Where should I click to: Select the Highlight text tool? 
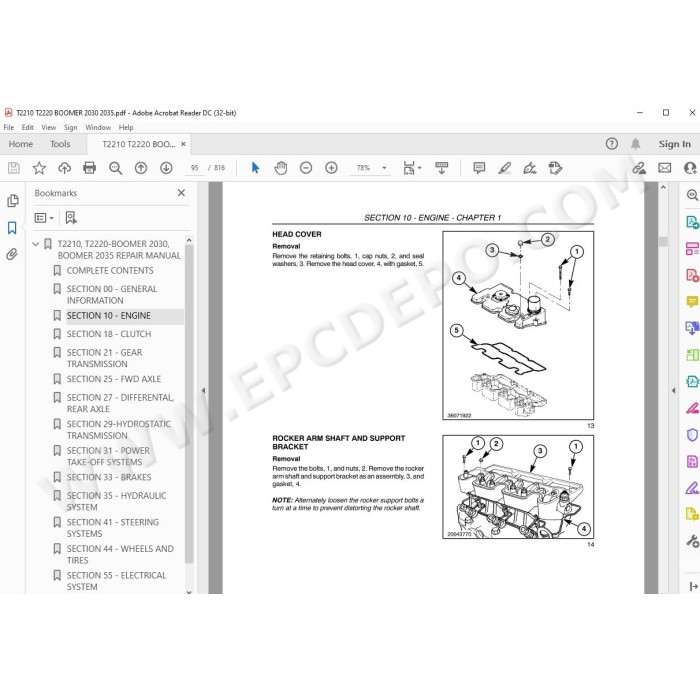tap(504, 168)
